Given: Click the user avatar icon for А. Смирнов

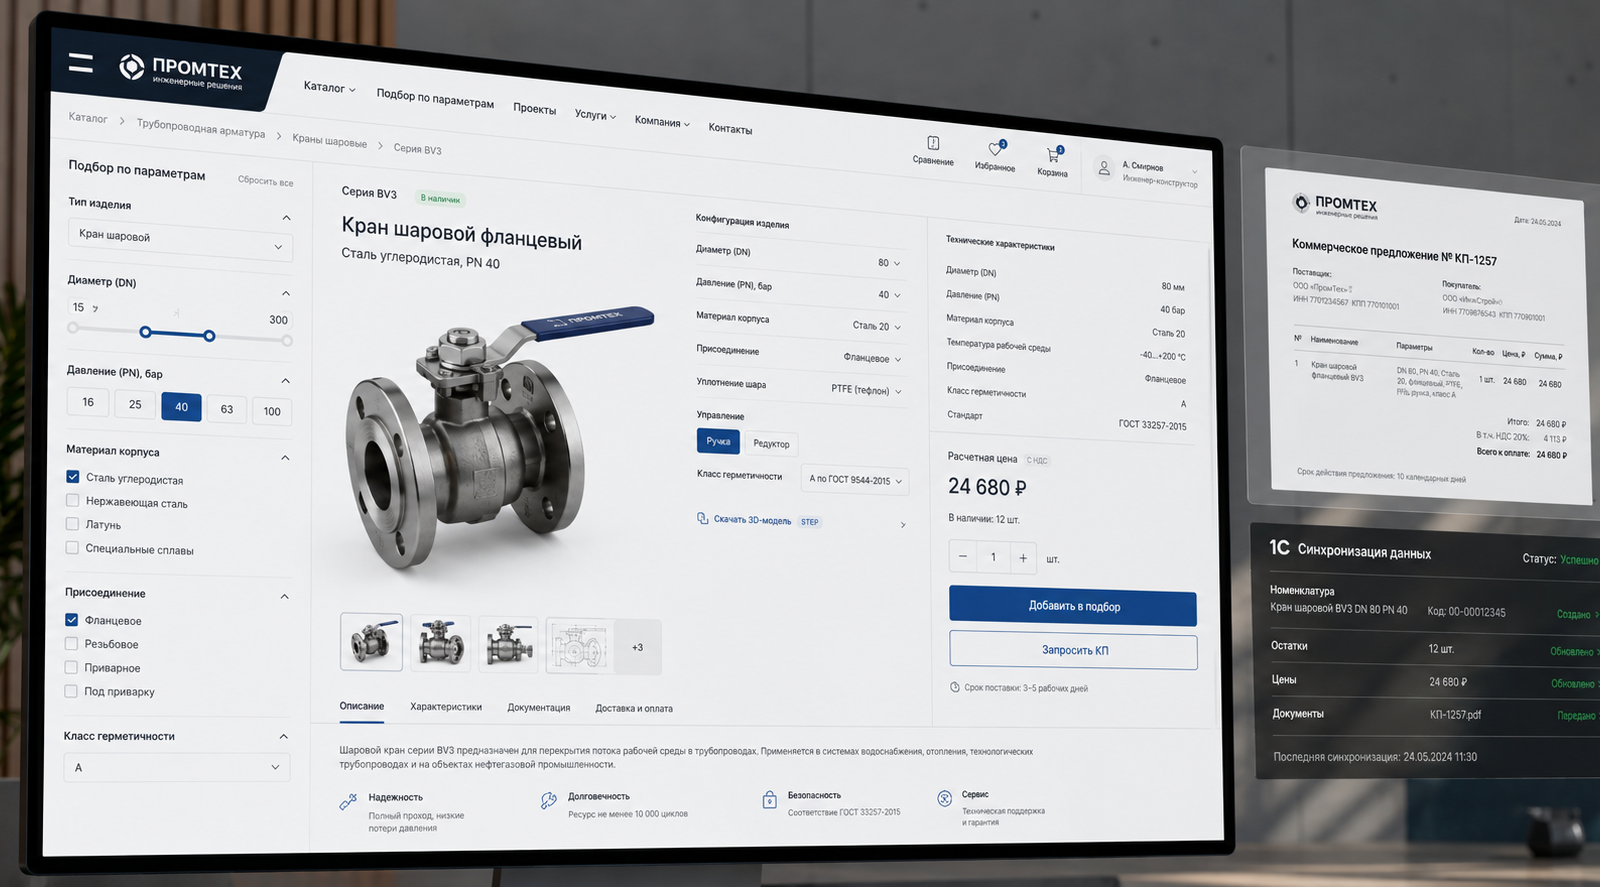Looking at the screenshot, I should (x=1104, y=168).
